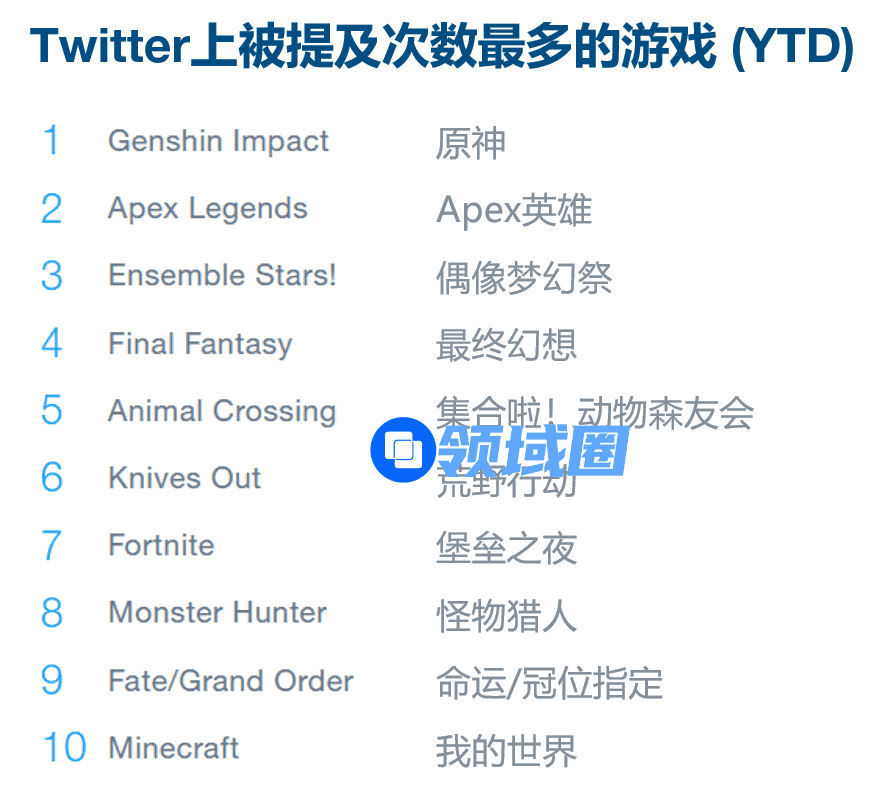This screenshot has width=885, height=802.
Task: Click the Animal Crossing entry
Action: (222, 411)
